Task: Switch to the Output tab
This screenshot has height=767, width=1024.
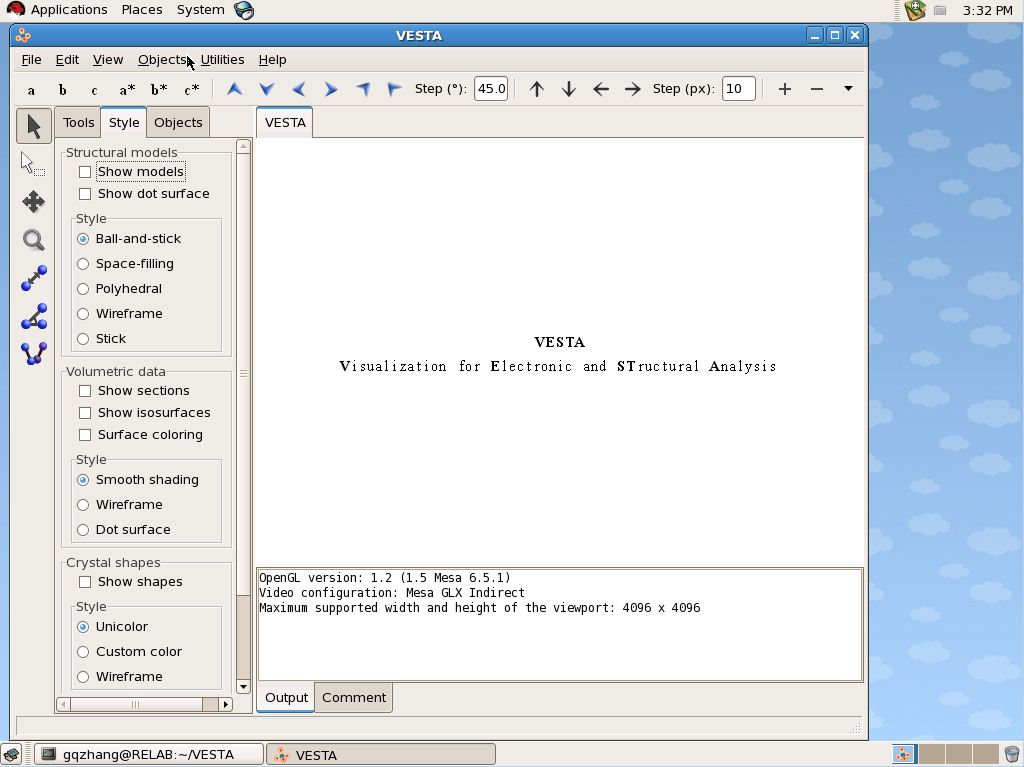Action: click(286, 697)
